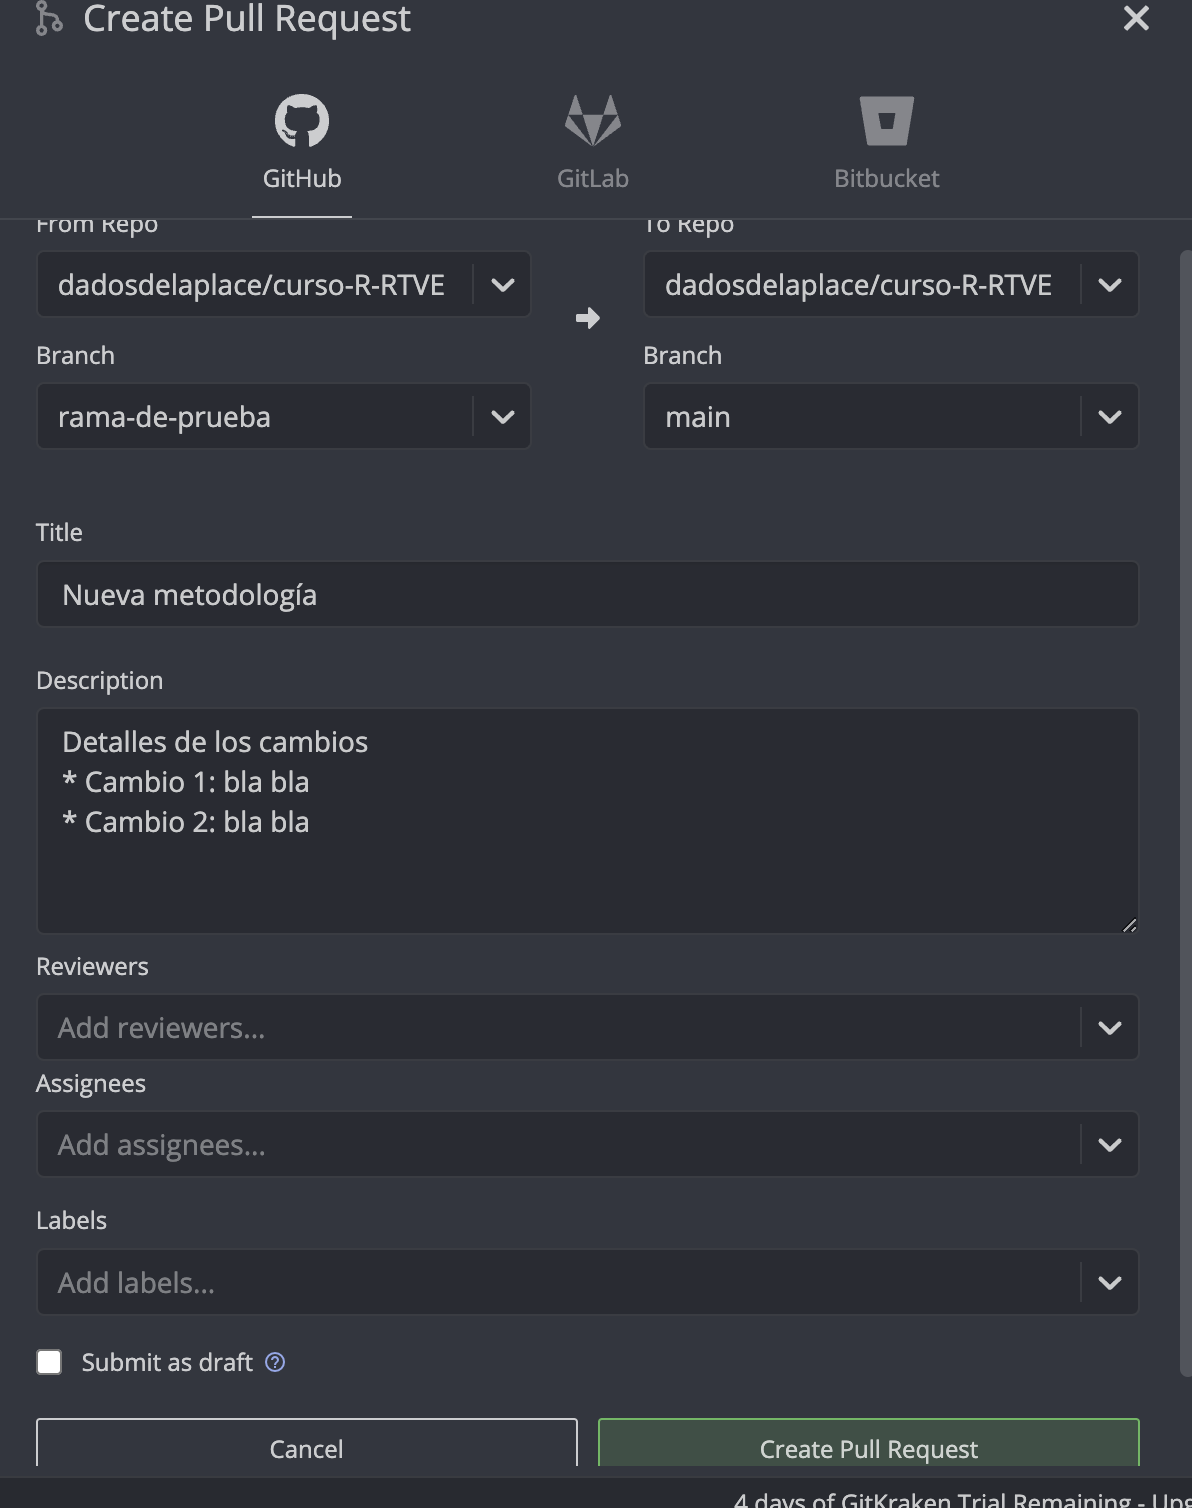Click the pull request icon in header

pos(48,18)
